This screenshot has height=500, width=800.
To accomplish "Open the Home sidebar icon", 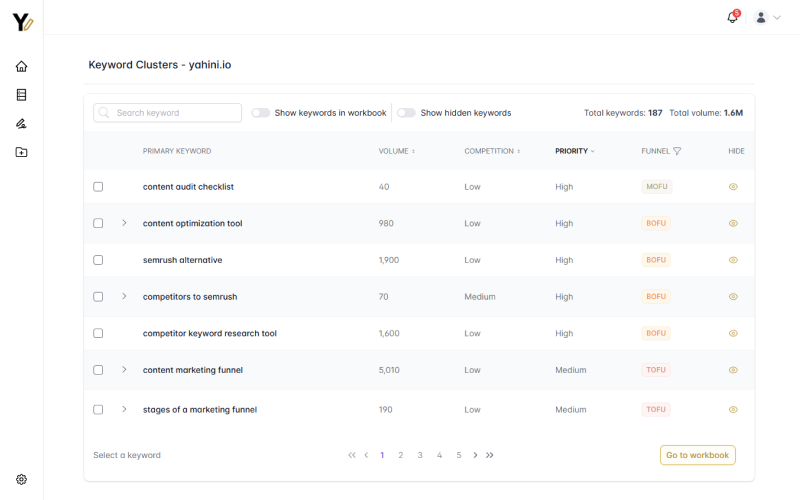I will pyautogui.click(x=21, y=66).
